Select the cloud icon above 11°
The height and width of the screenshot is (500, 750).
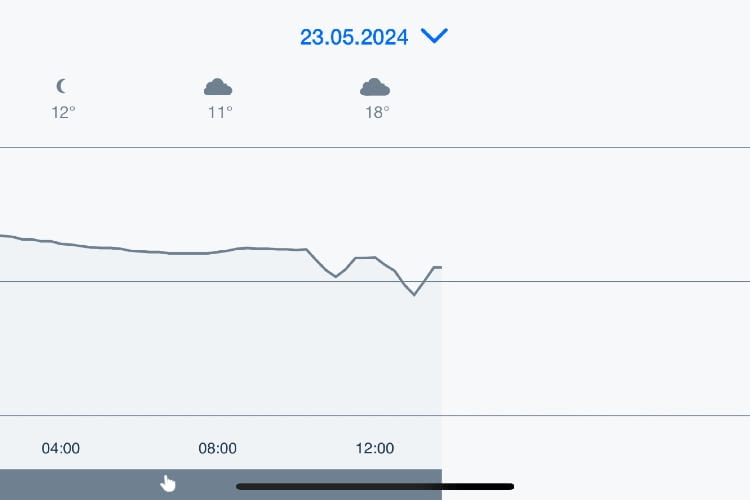pyautogui.click(x=218, y=87)
